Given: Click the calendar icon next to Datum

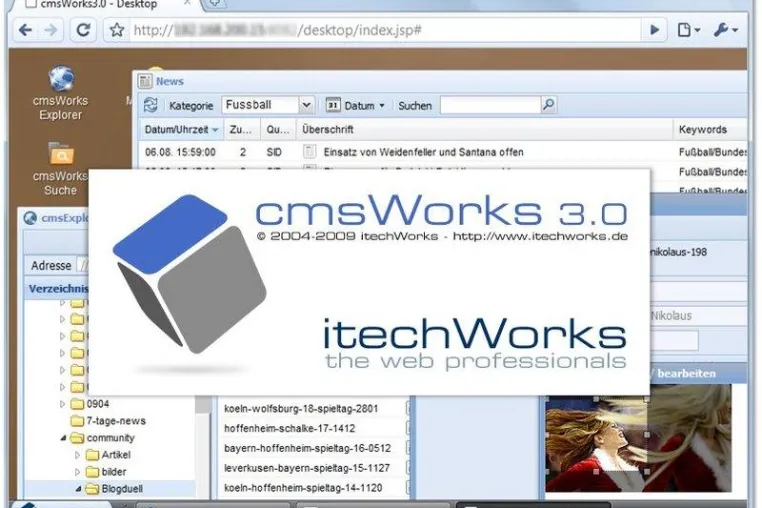Looking at the screenshot, I should point(333,105).
